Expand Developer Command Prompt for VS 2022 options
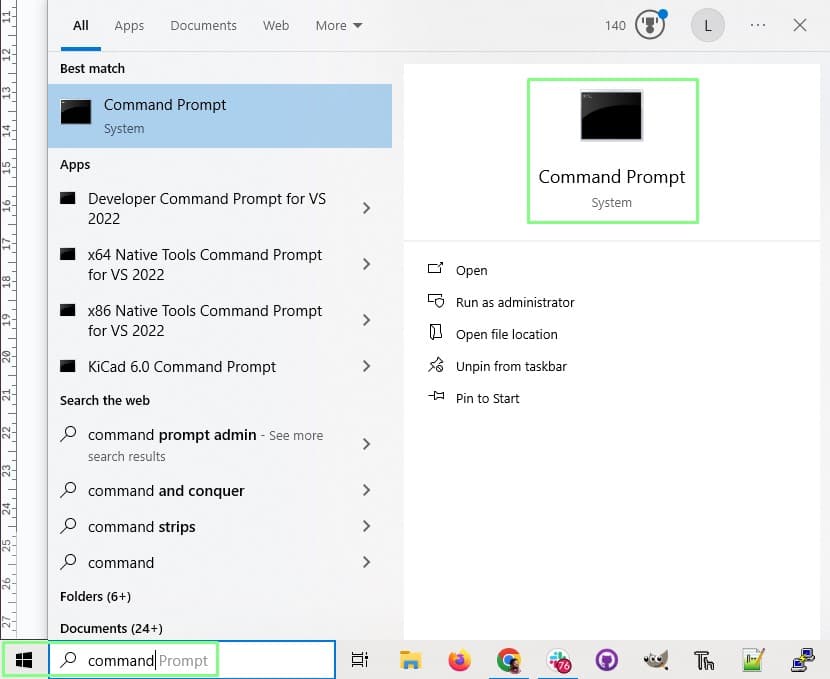830x679 pixels. click(366, 208)
